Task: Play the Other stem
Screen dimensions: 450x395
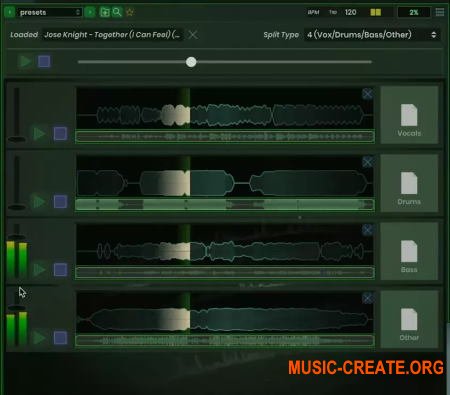Action: (39, 338)
